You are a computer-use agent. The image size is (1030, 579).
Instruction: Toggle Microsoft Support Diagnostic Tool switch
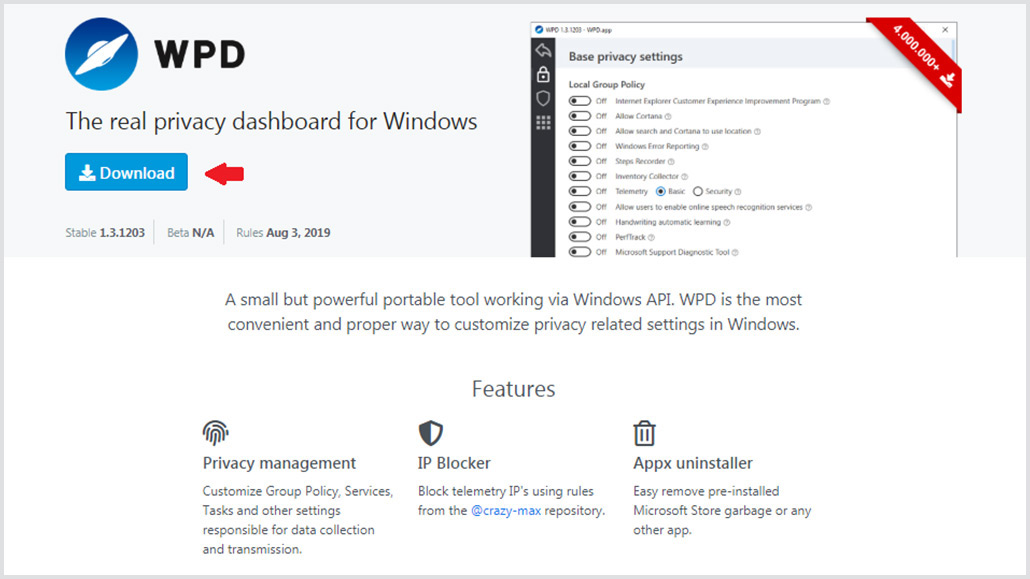click(x=579, y=252)
